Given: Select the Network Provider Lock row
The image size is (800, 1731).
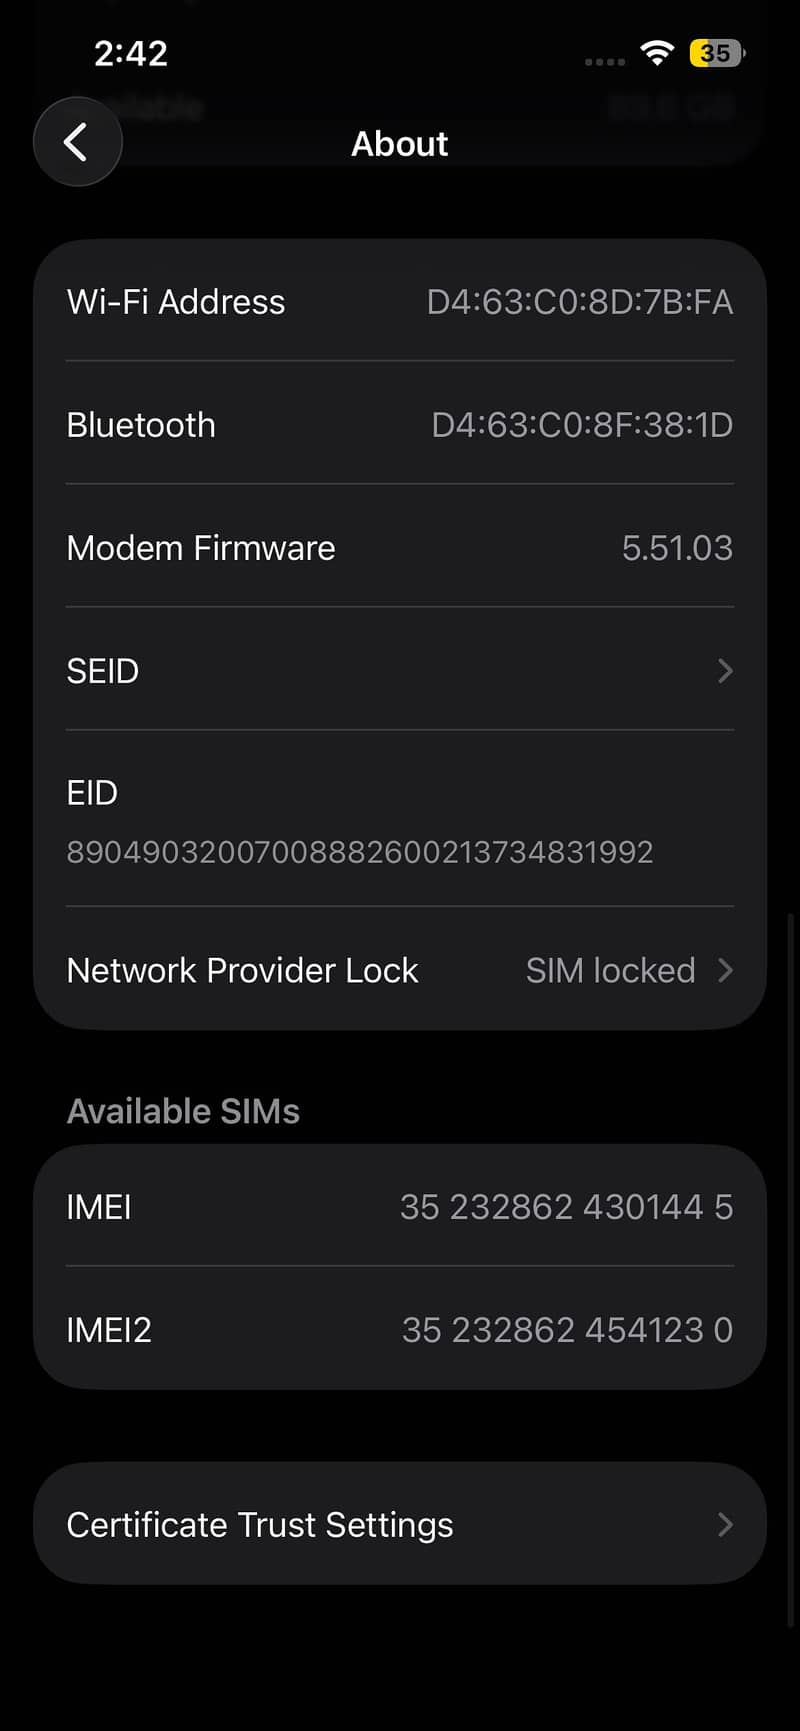Looking at the screenshot, I should [400, 970].
